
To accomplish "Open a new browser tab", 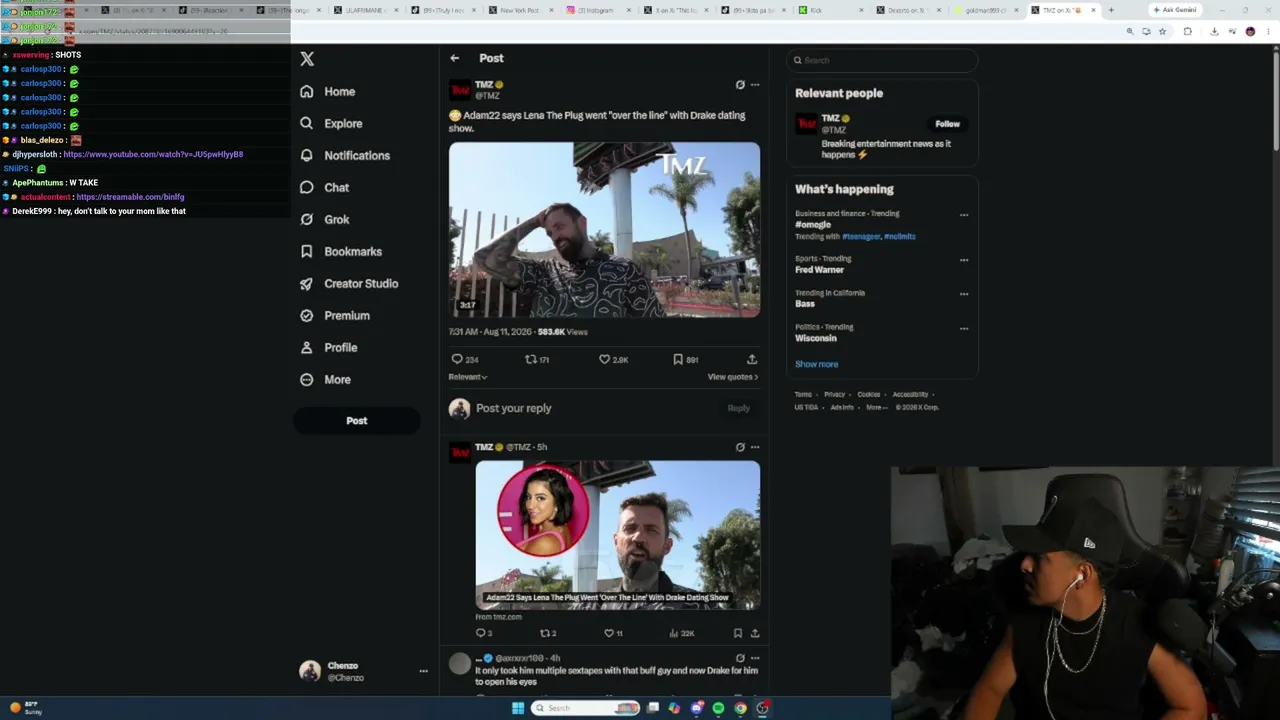I will pyautogui.click(x=1111, y=10).
